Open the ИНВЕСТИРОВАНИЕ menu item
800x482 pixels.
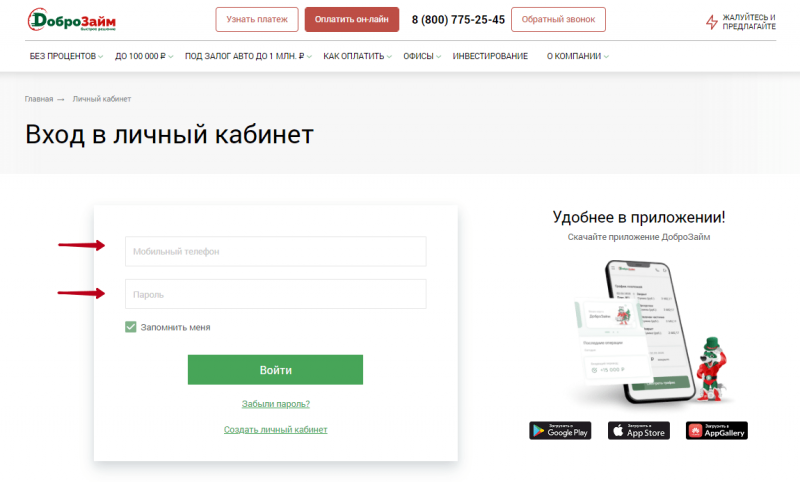(x=490, y=56)
